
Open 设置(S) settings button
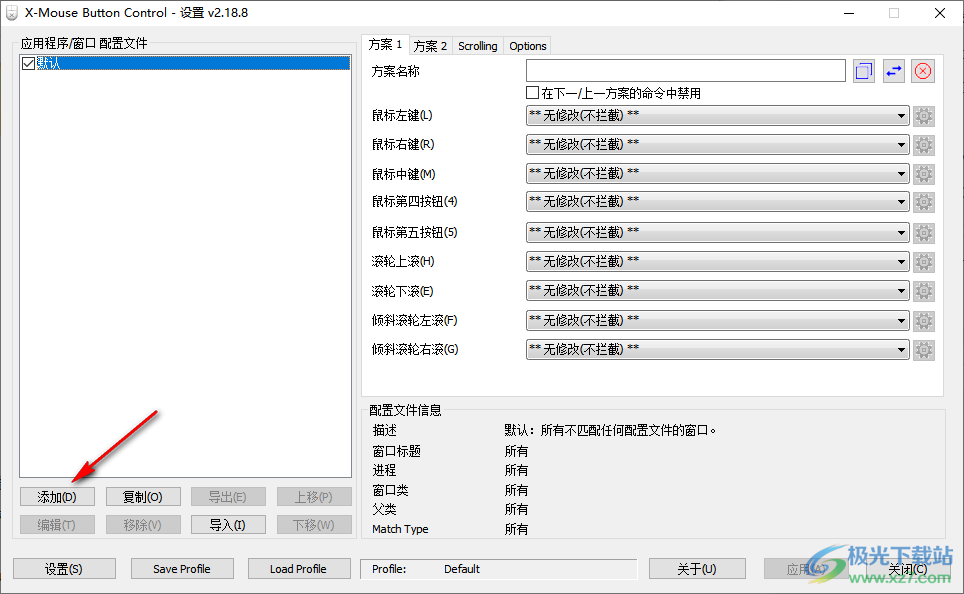tap(64, 569)
